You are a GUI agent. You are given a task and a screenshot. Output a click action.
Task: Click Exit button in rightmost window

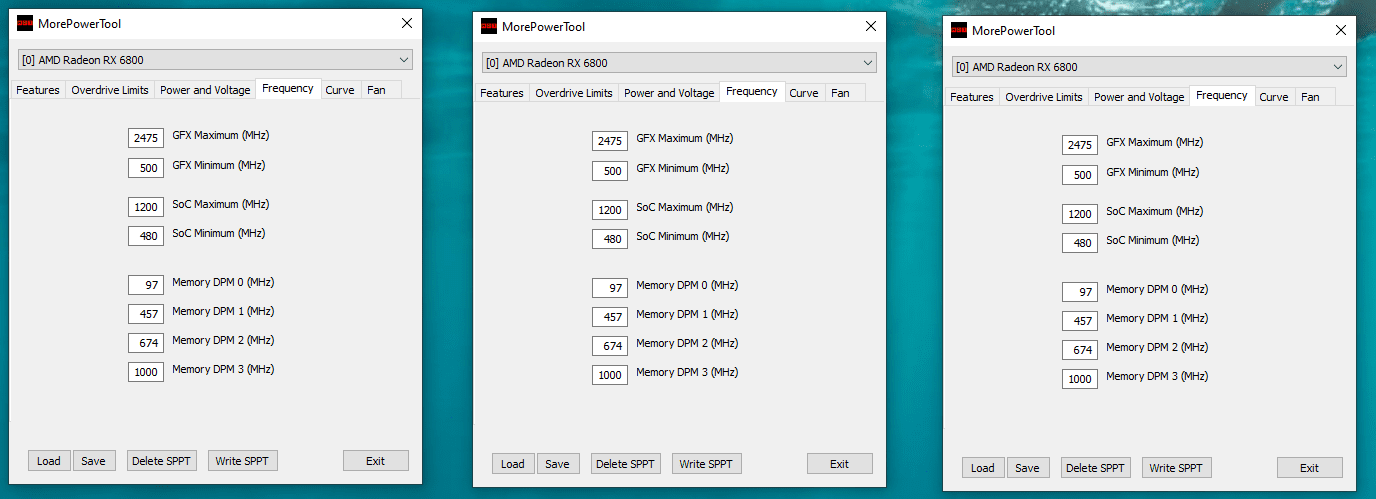1310,467
